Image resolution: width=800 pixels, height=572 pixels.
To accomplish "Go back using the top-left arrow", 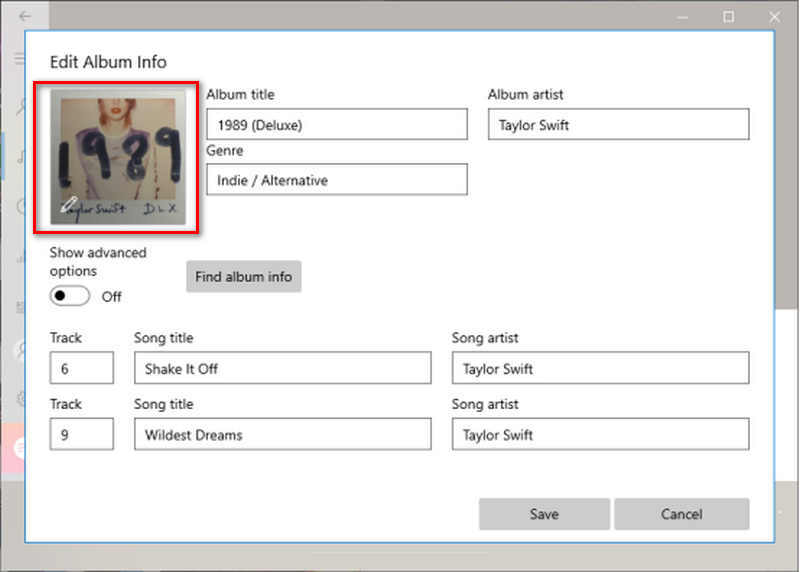I will [x=24, y=17].
